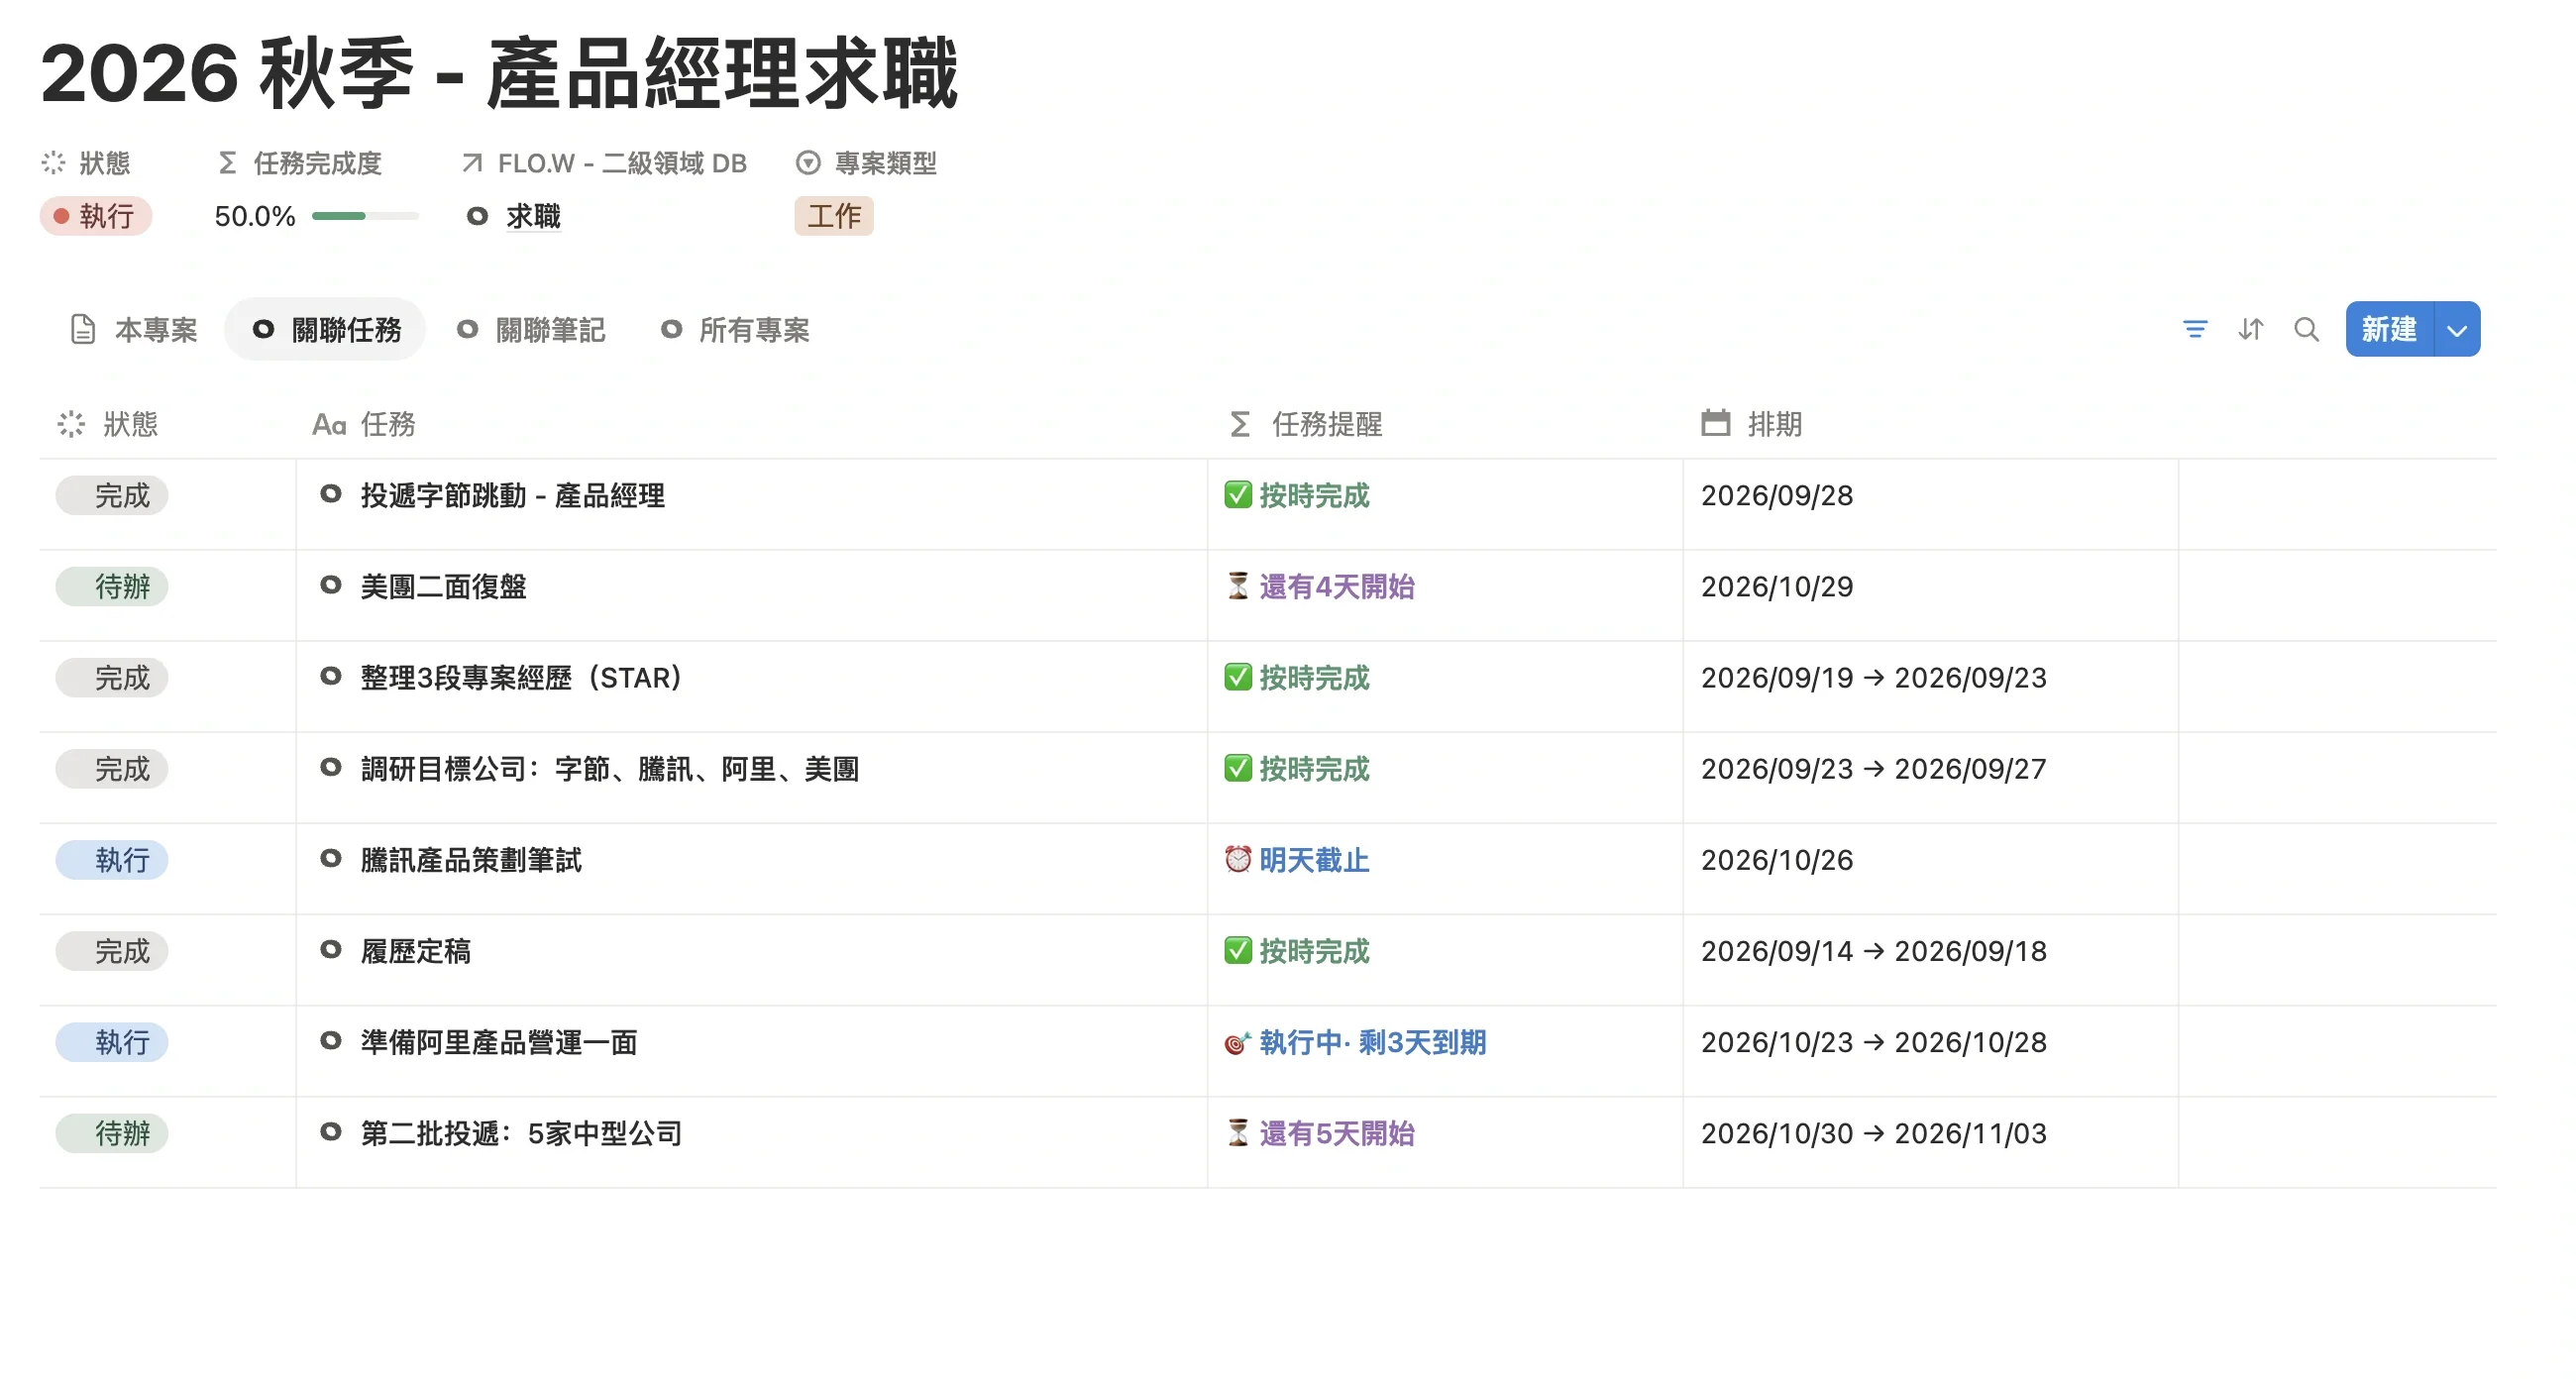Open the 調研目標公司 page icon
The width and height of the screenshot is (2576, 1387).
tap(331, 767)
